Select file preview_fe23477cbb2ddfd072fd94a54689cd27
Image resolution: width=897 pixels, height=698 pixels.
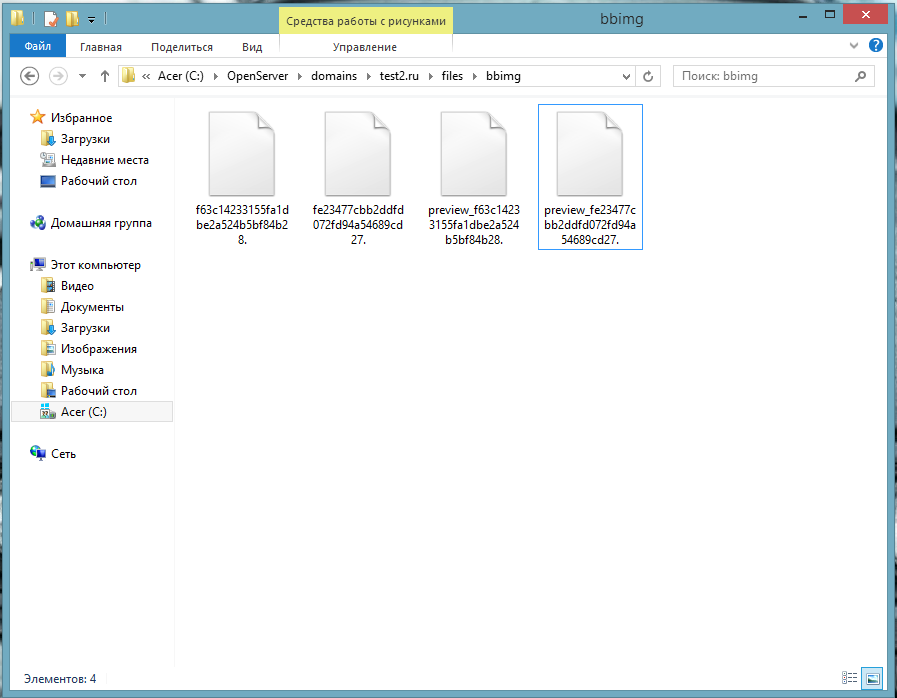(590, 176)
